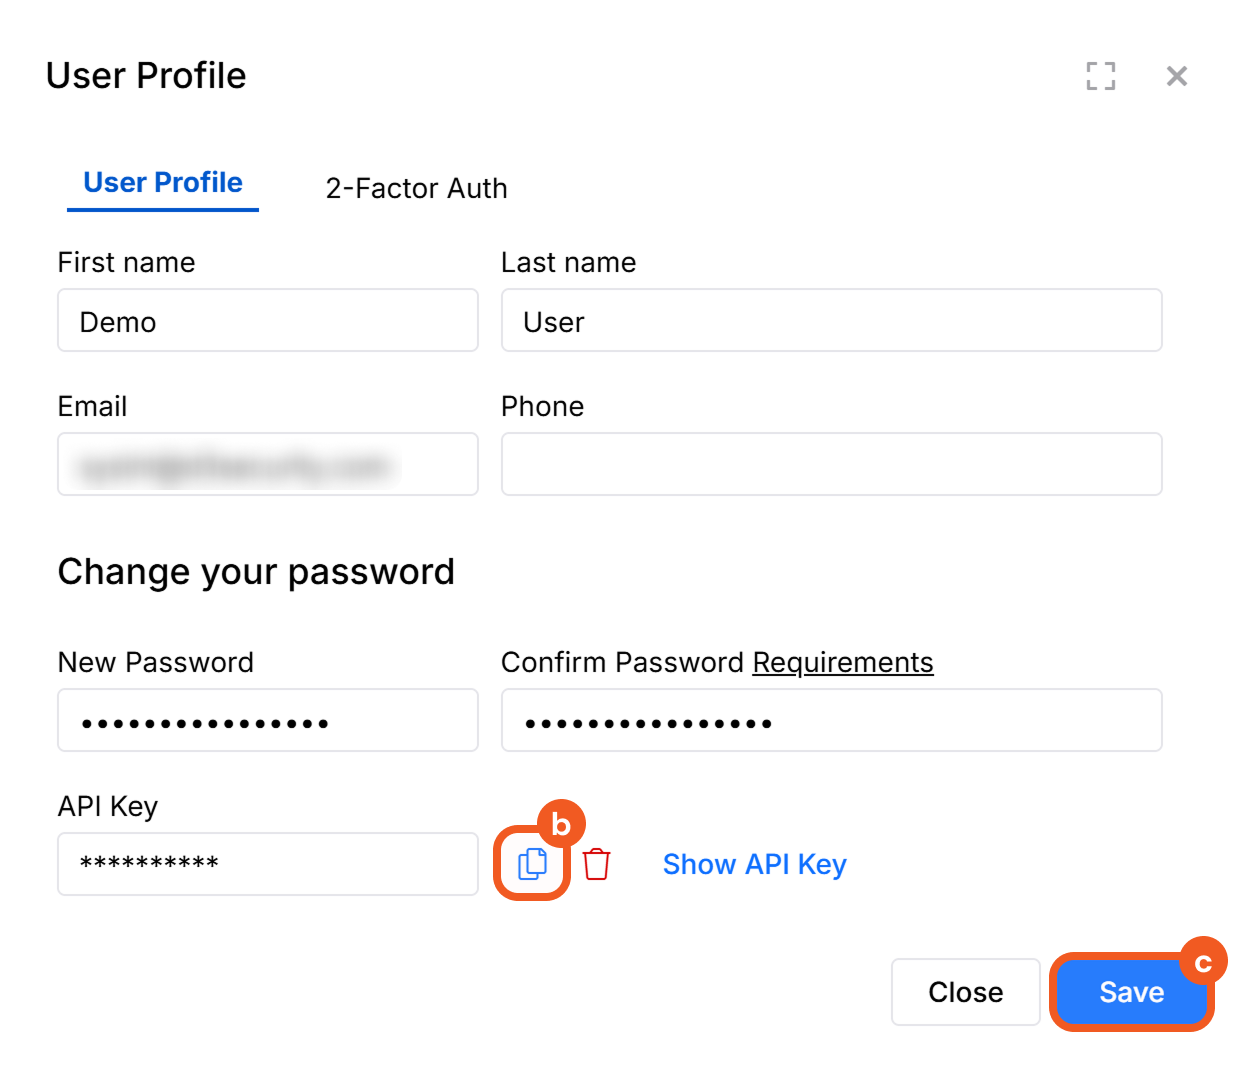
Task: Delete the API key with trash icon
Action: (x=596, y=864)
